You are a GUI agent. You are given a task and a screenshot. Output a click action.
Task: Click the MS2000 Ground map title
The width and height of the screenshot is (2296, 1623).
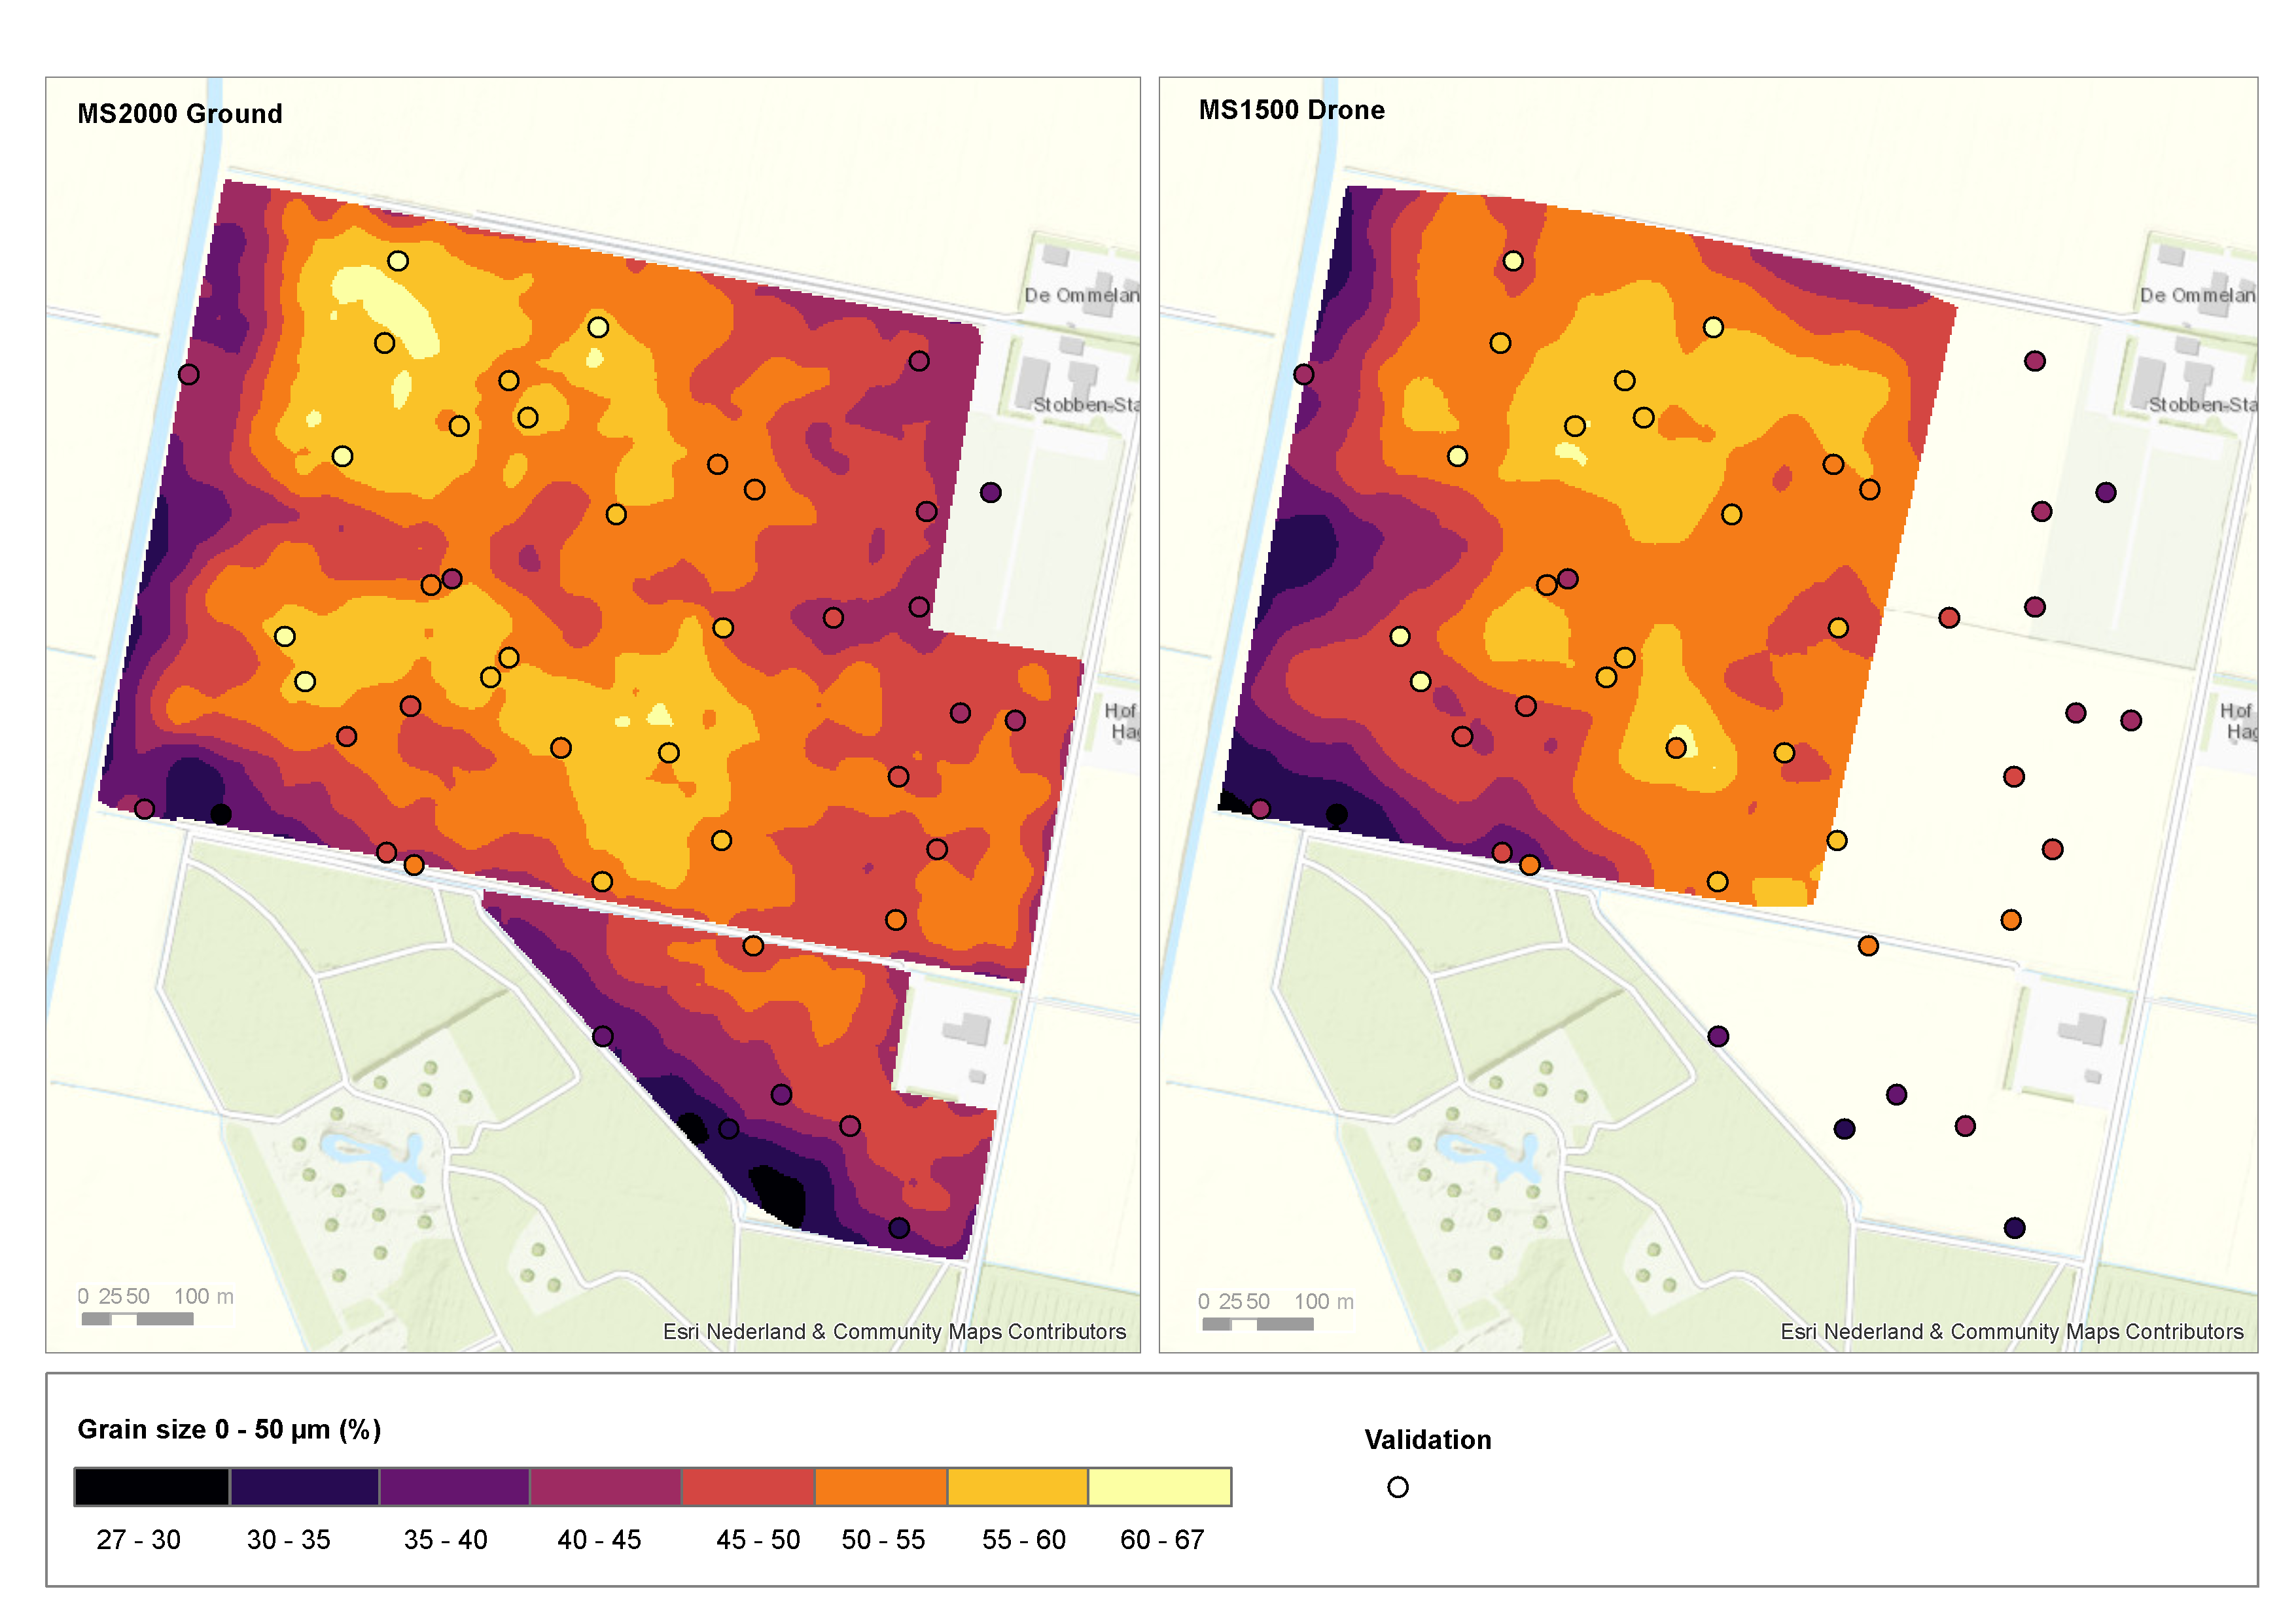point(180,114)
